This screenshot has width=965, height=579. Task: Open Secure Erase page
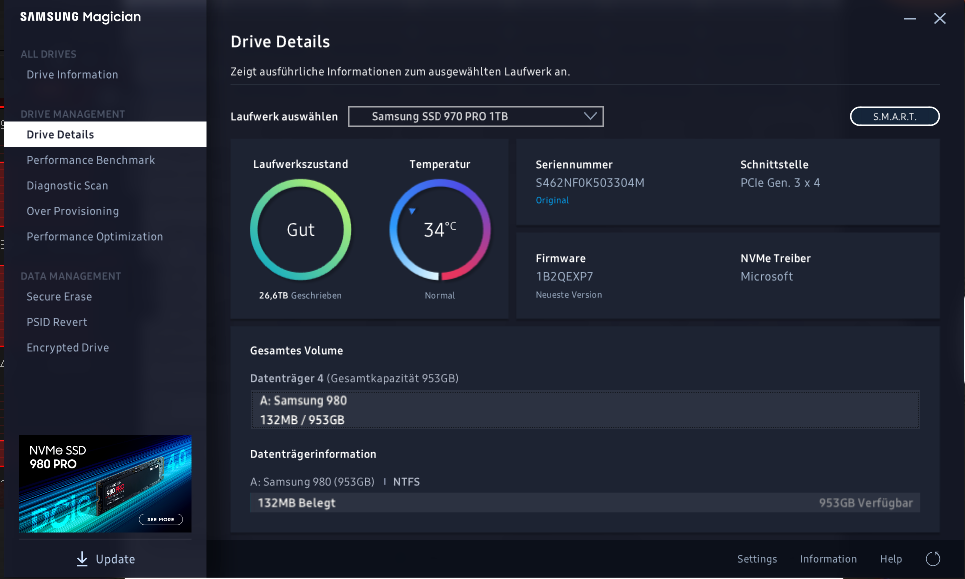(59, 297)
